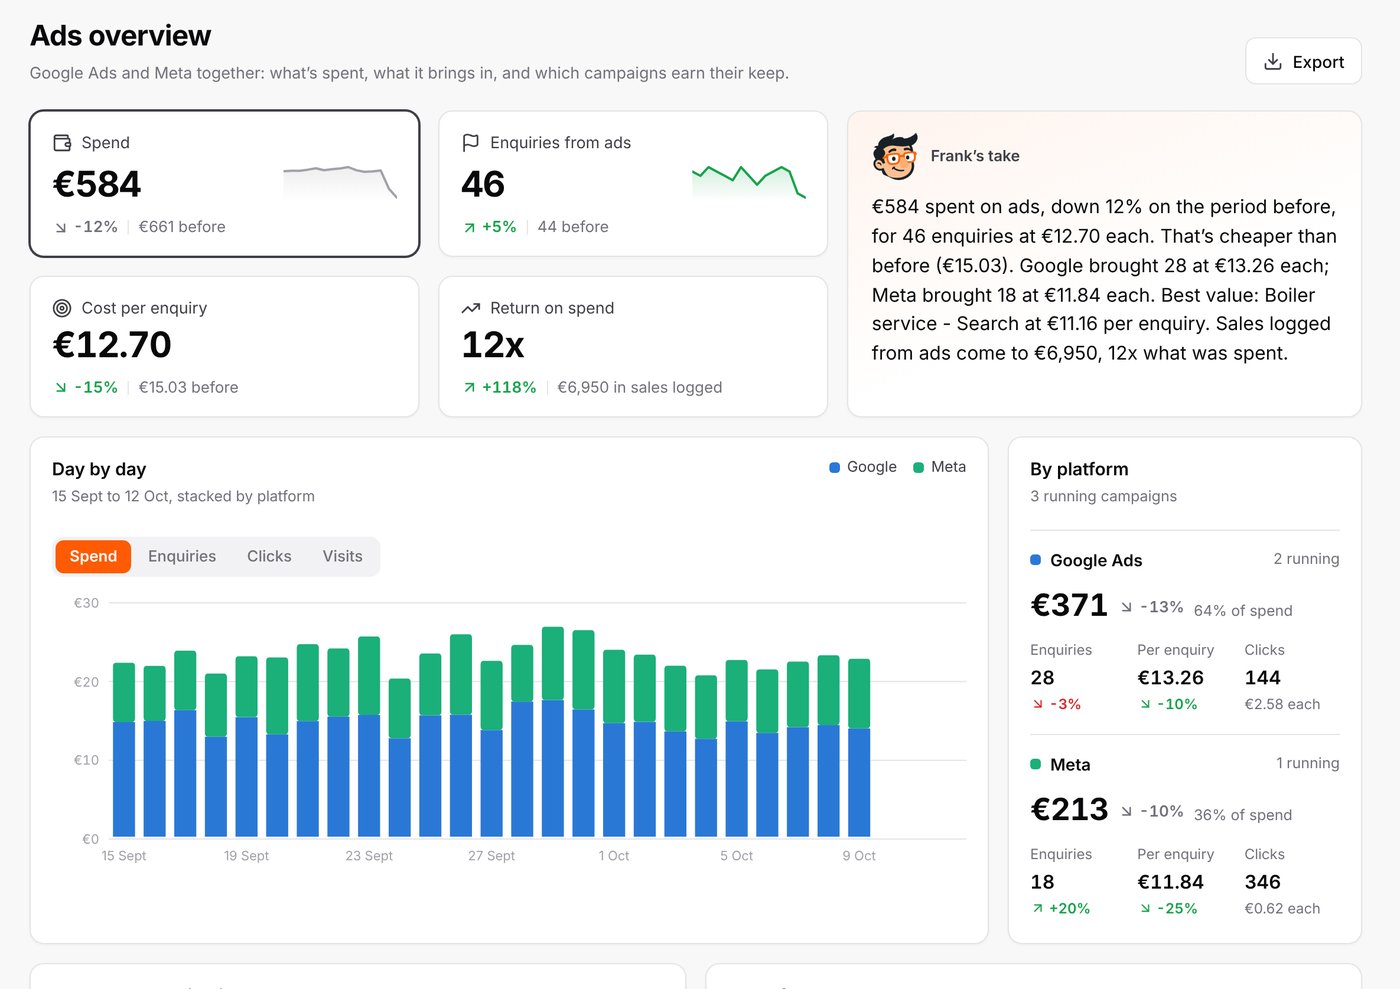The width and height of the screenshot is (1400, 989).
Task: Click Meta Clicks value 346
Action: (1262, 882)
